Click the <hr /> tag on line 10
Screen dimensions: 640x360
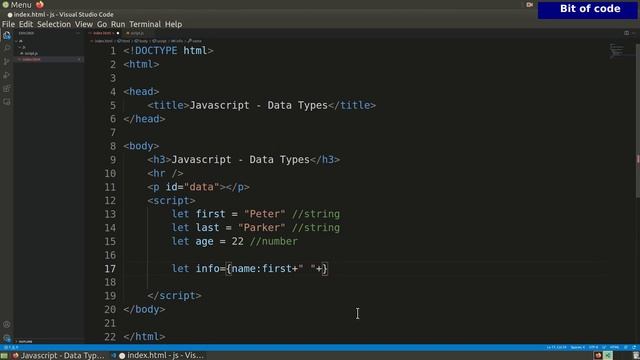coord(165,173)
